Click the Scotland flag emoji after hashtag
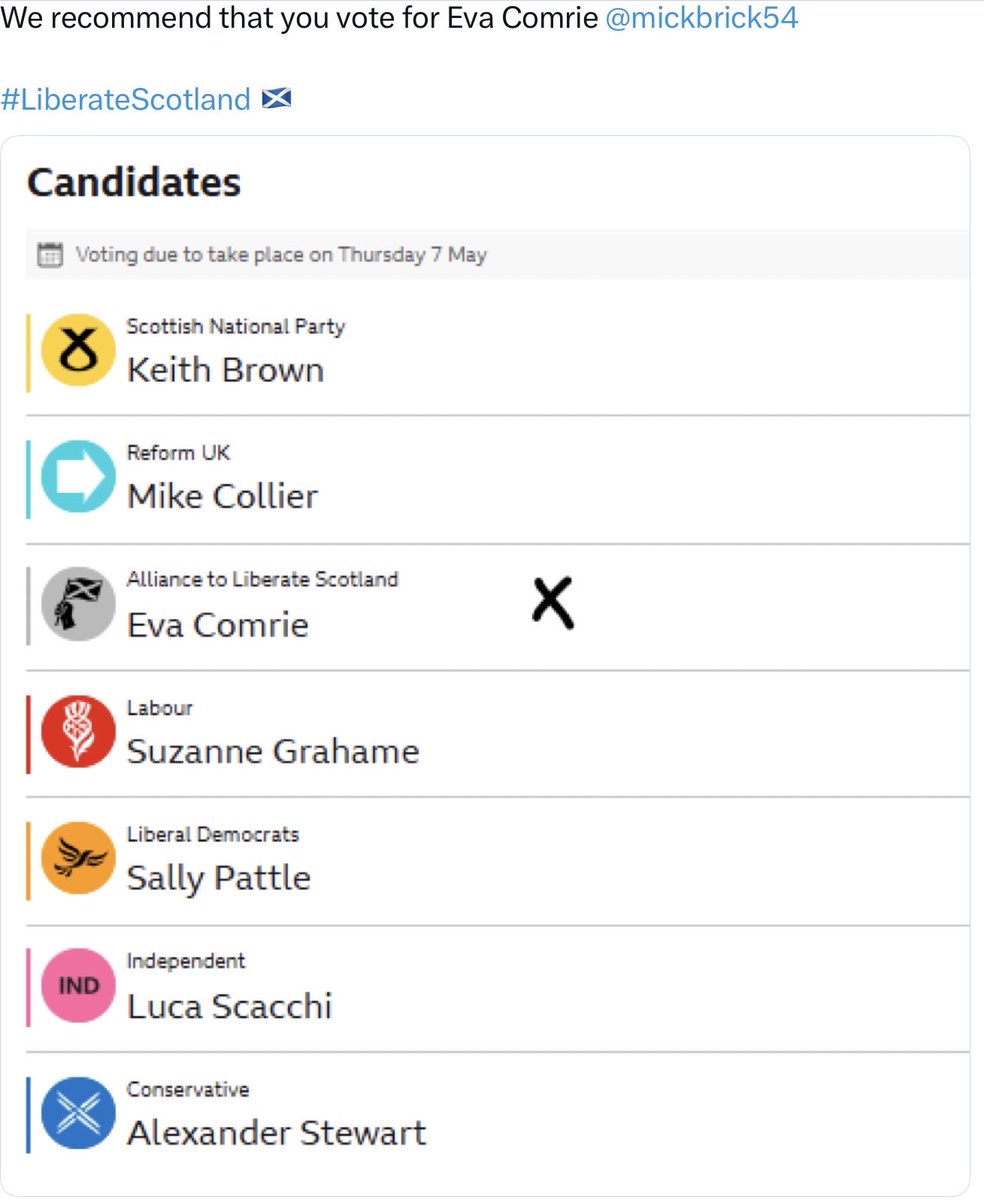The height and width of the screenshot is (1200, 984). tap(275, 99)
